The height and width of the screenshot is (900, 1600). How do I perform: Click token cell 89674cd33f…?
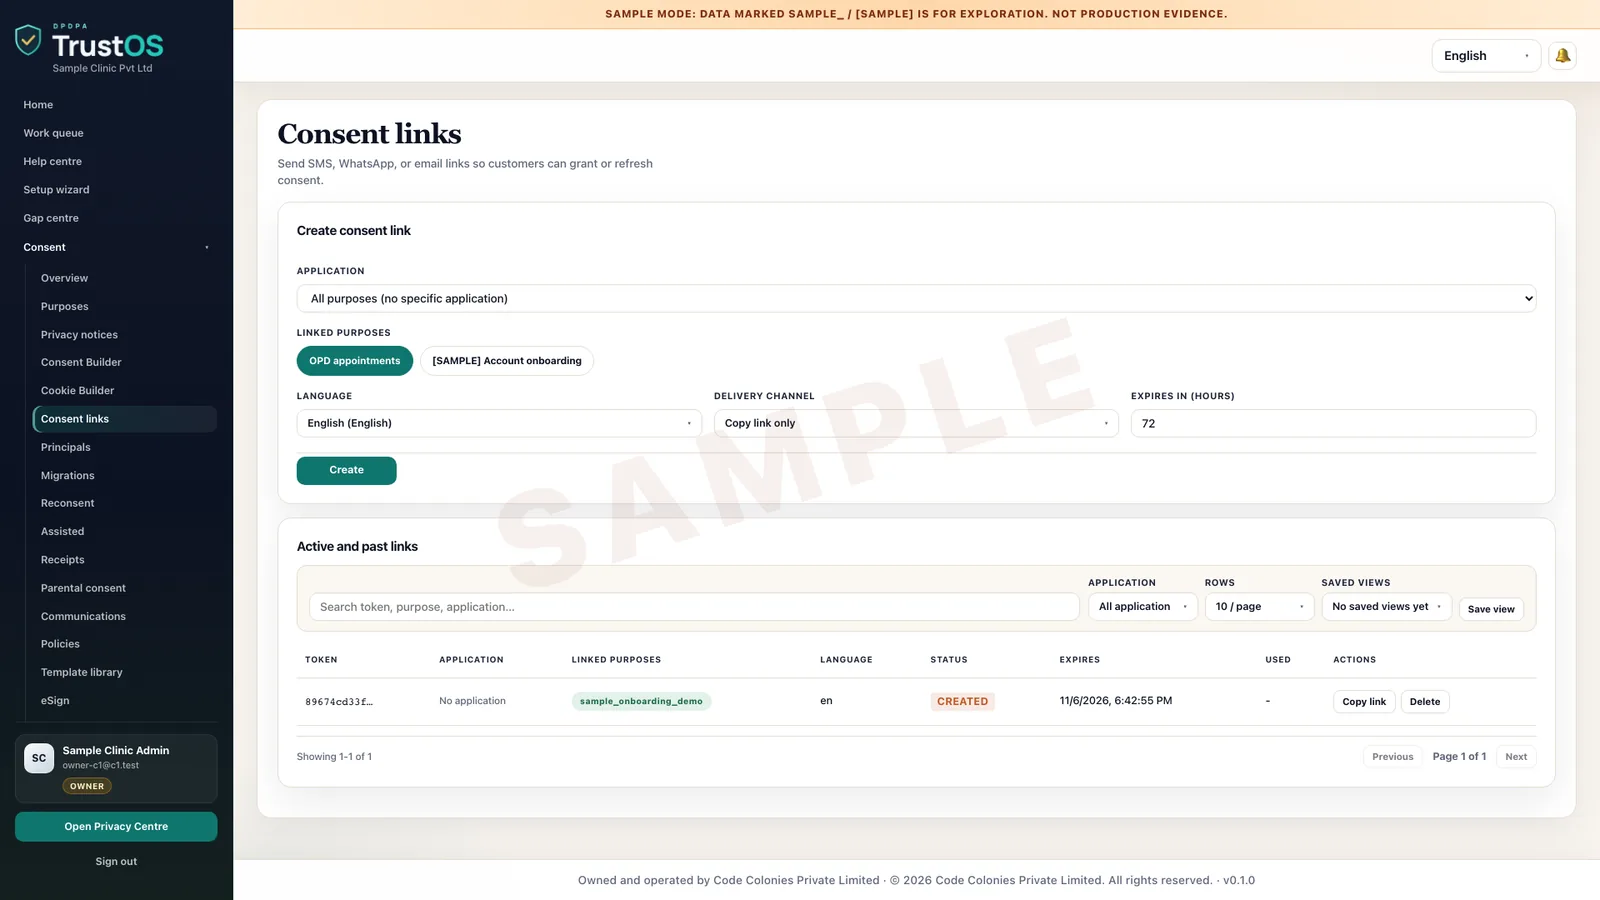point(339,702)
